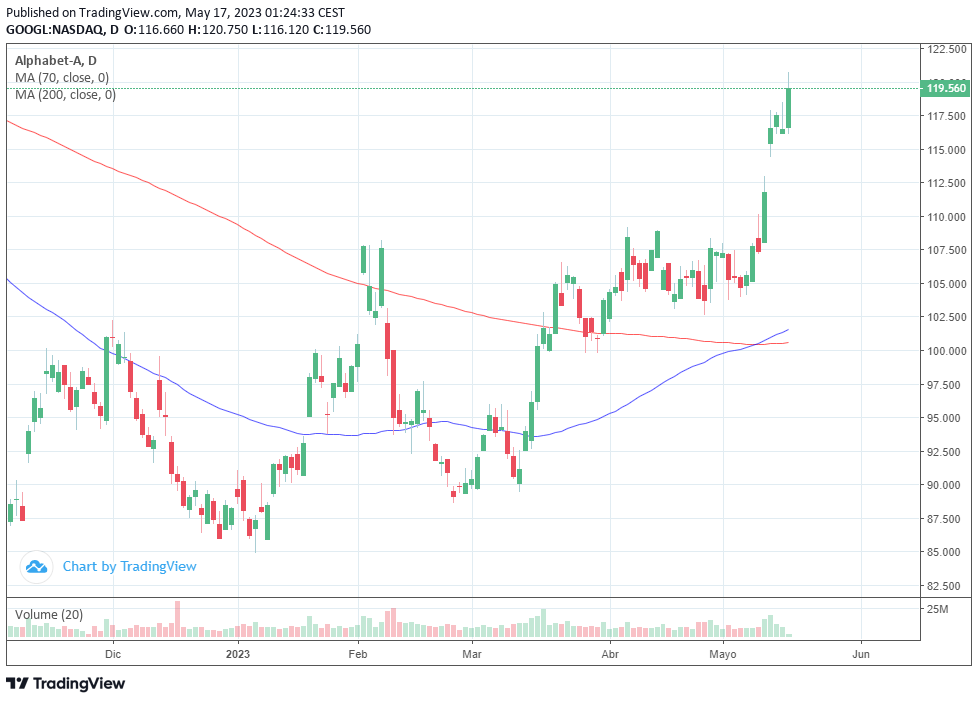The height and width of the screenshot is (702, 978).
Task: Click the low value L:116.120 in header
Action: pyautogui.click(x=280, y=29)
